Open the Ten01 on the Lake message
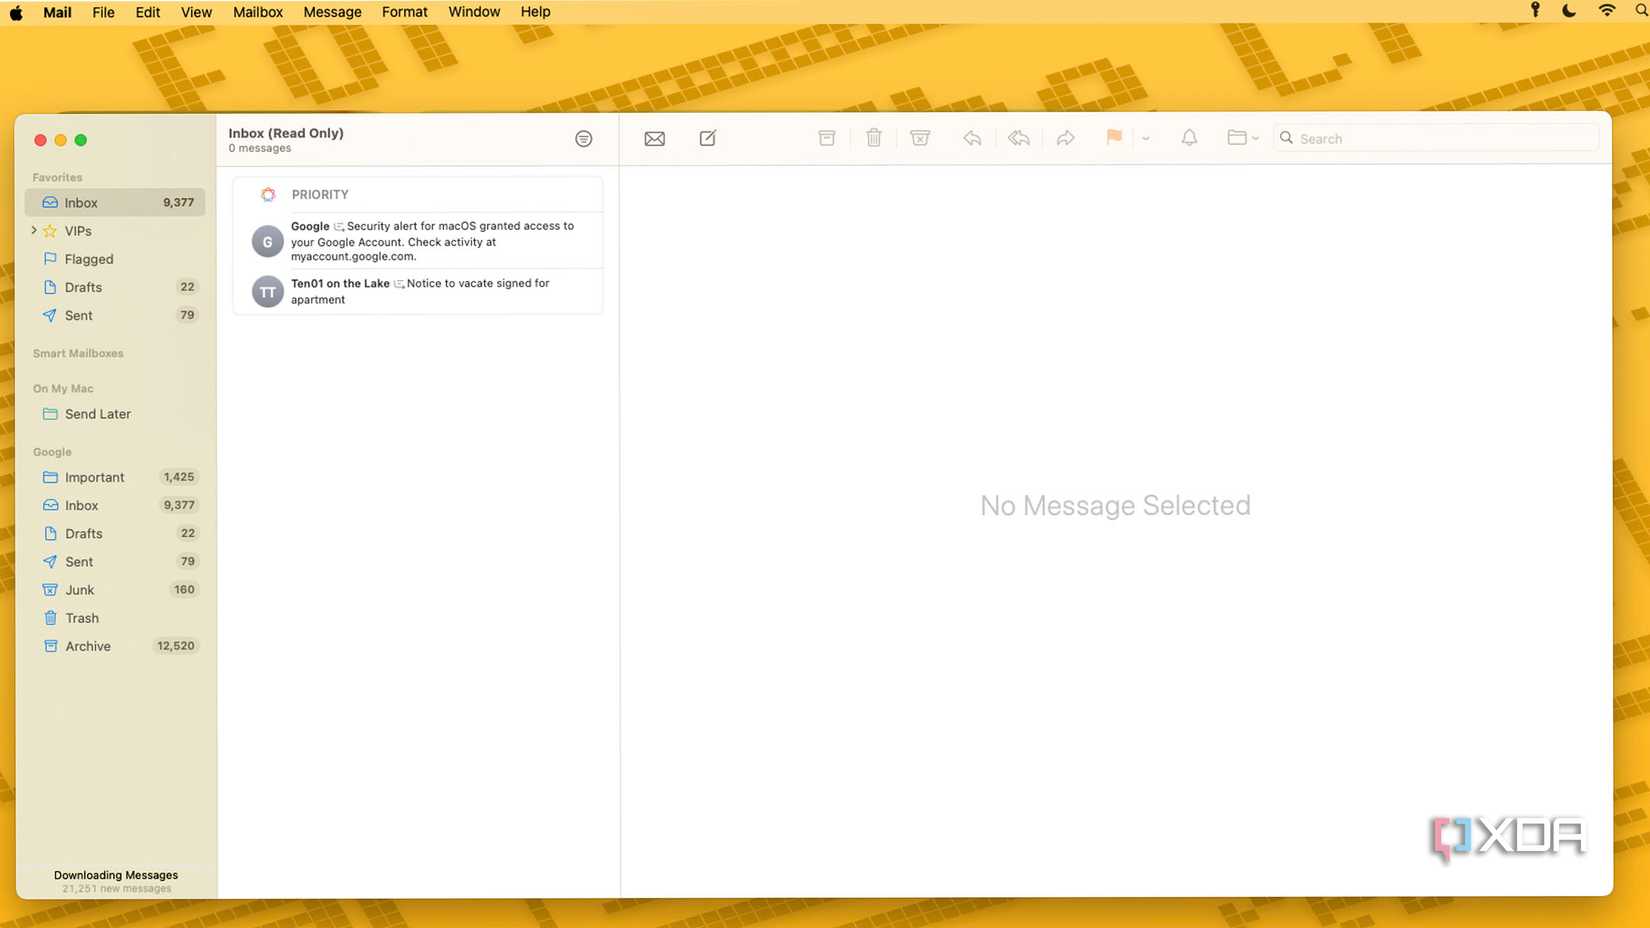The image size is (1650, 928). point(418,291)
